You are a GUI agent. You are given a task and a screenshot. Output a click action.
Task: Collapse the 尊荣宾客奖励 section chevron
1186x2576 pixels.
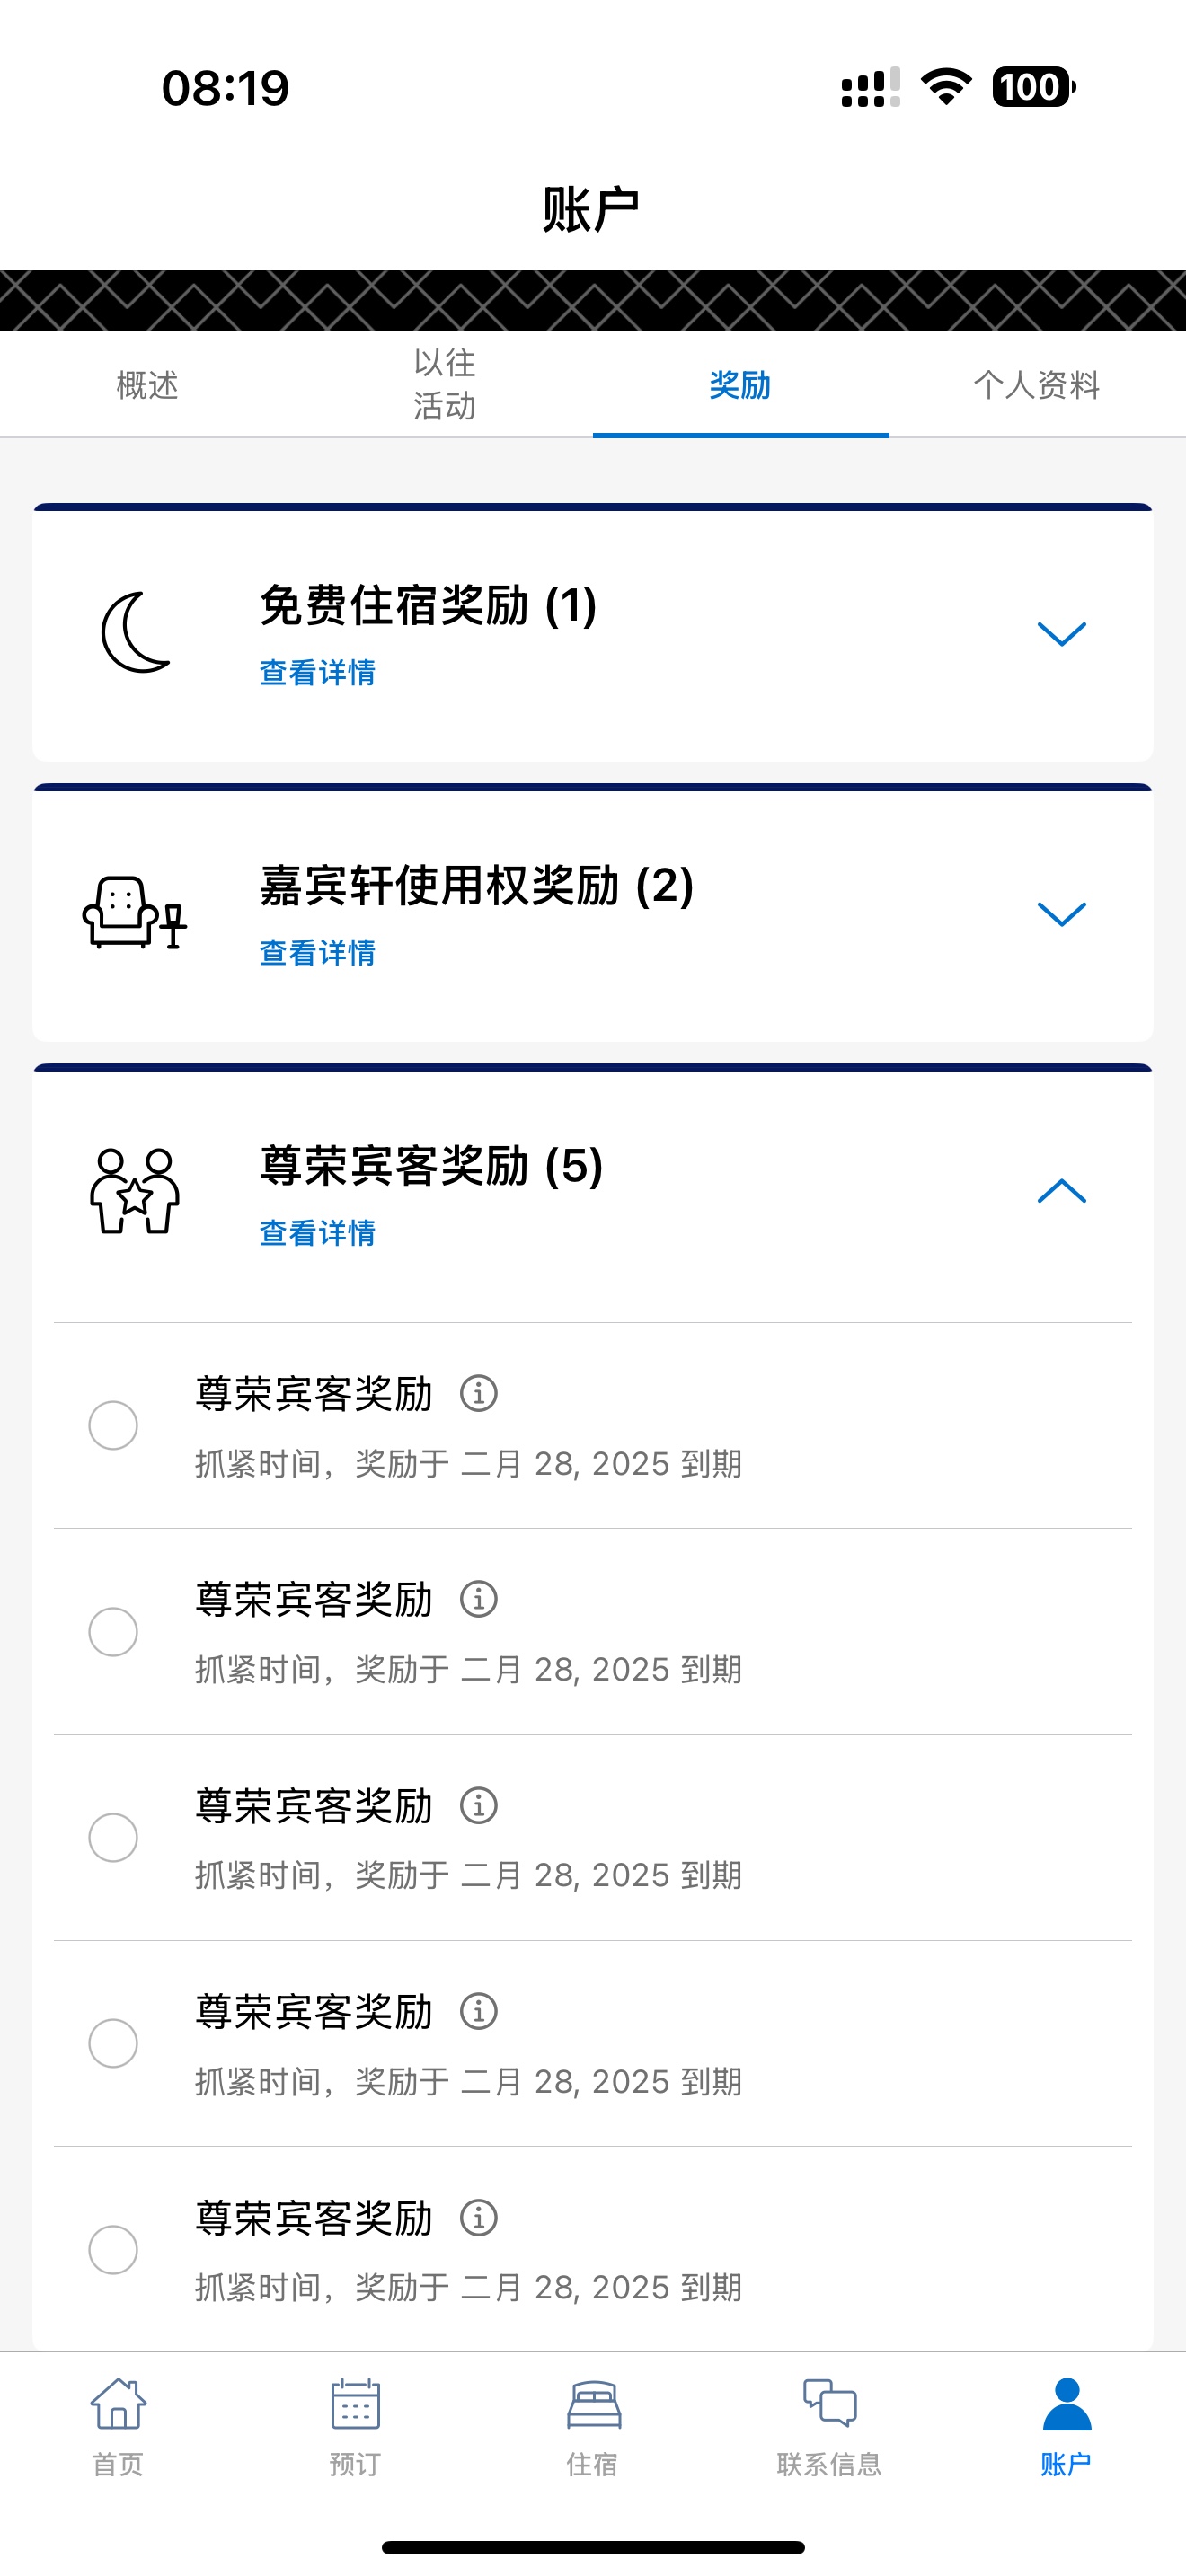point(1061,1190)
